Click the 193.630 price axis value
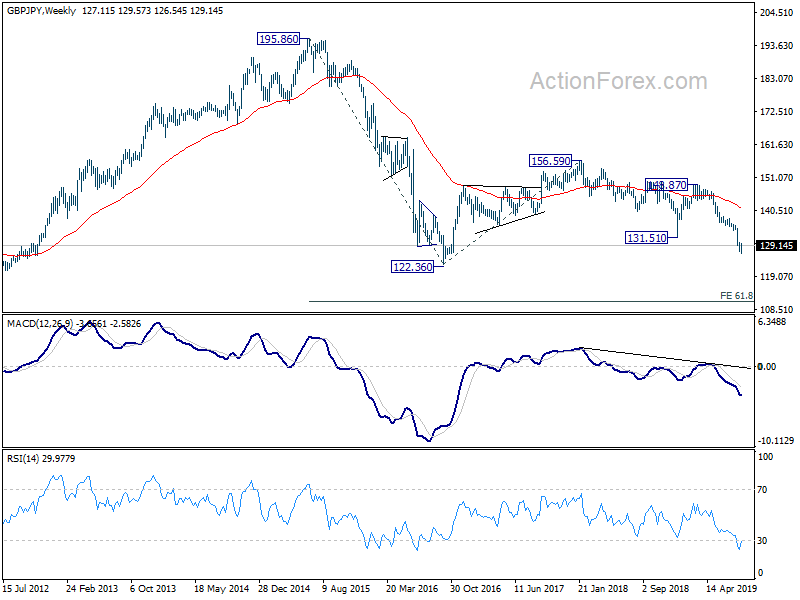800x600 pixels. pyautogui.click(x=776, y=45)
